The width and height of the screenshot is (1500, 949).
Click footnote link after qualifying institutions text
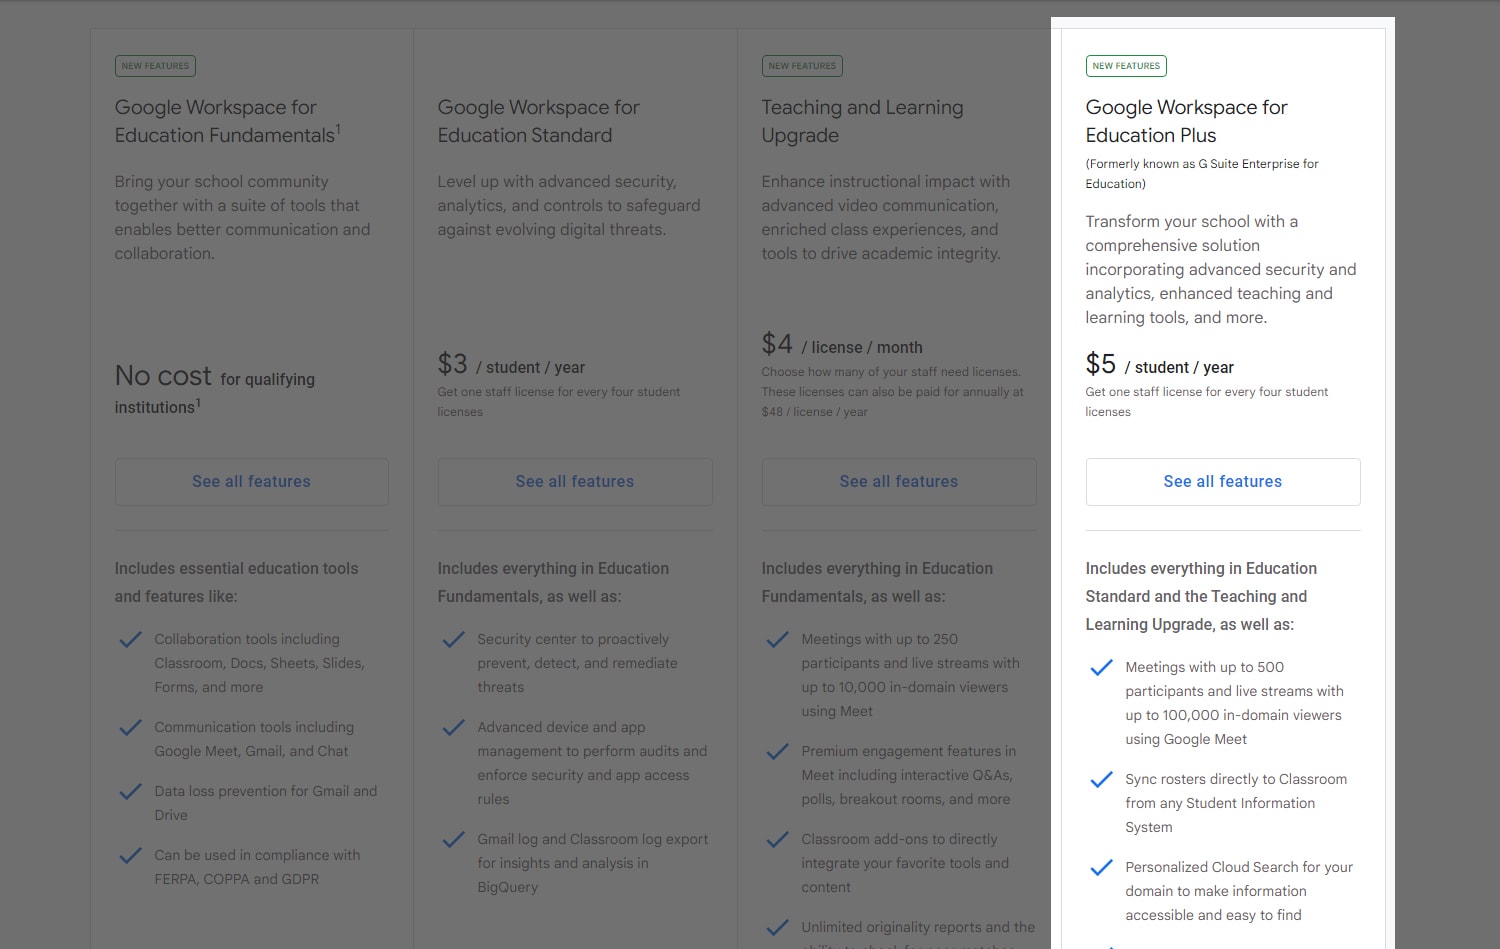click(198, 400)
